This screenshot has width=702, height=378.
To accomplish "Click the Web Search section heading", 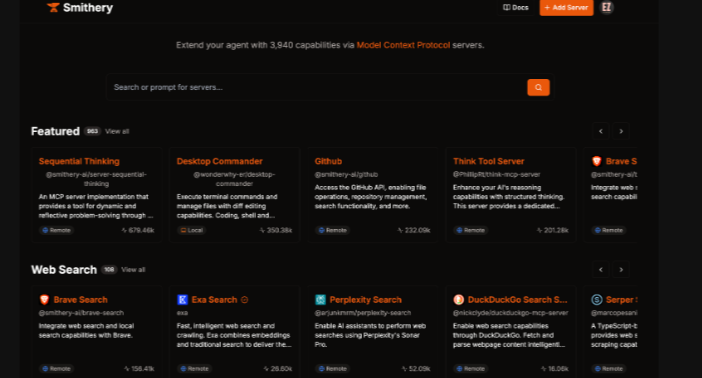I will [x=64, y=270].
